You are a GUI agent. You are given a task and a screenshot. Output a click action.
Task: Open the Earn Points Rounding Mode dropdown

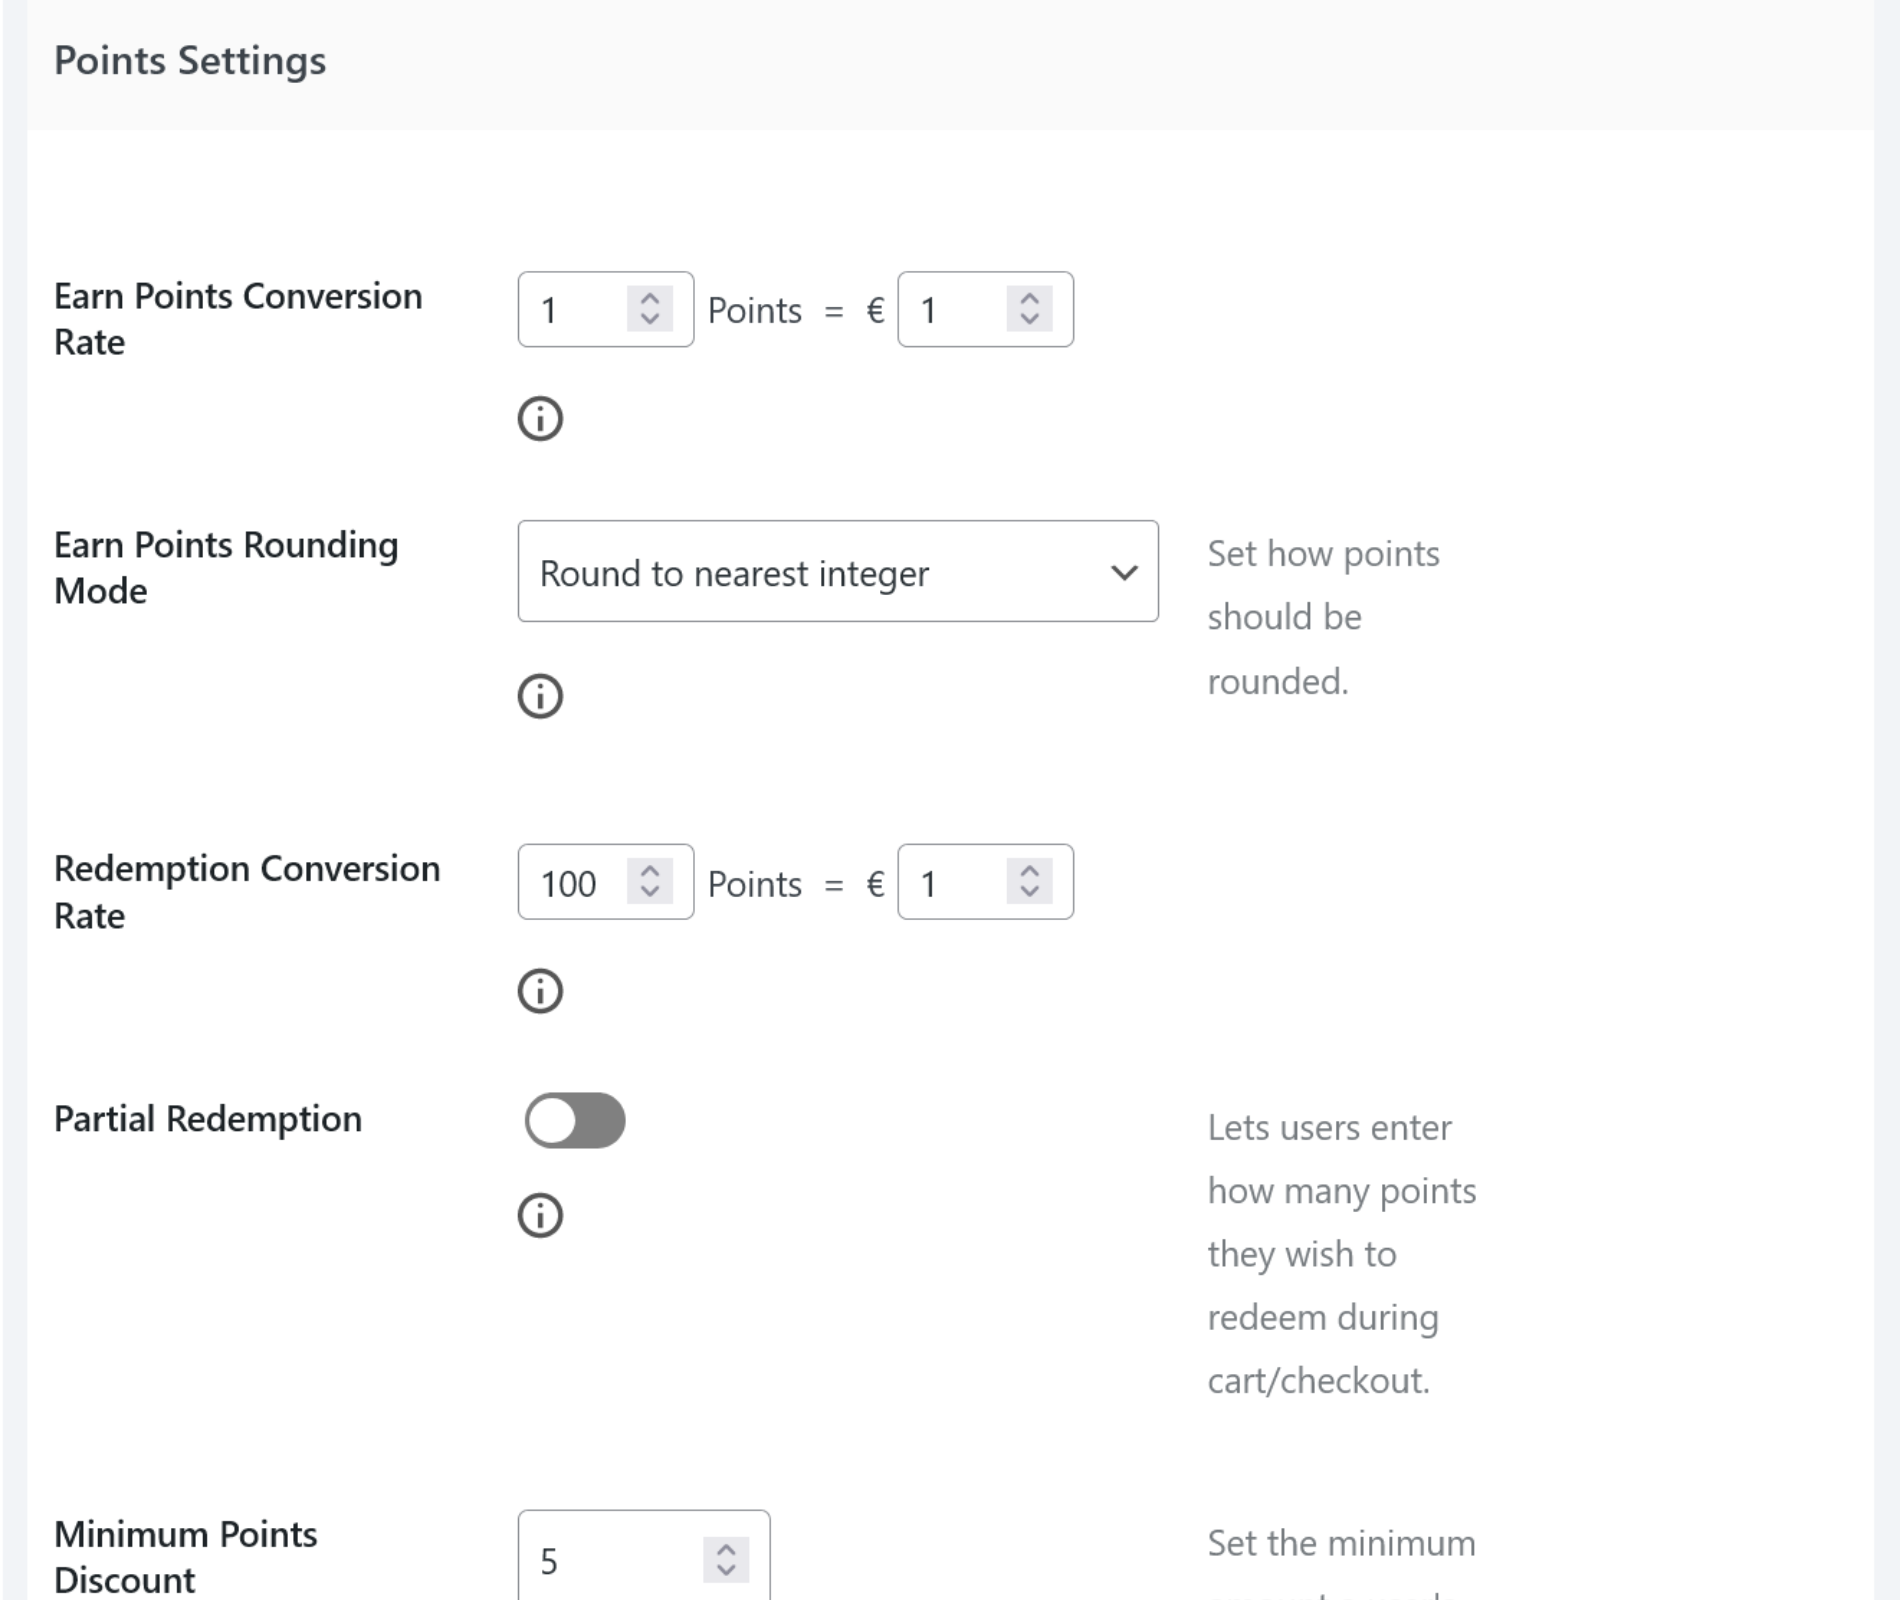click(x=837, y=572)
